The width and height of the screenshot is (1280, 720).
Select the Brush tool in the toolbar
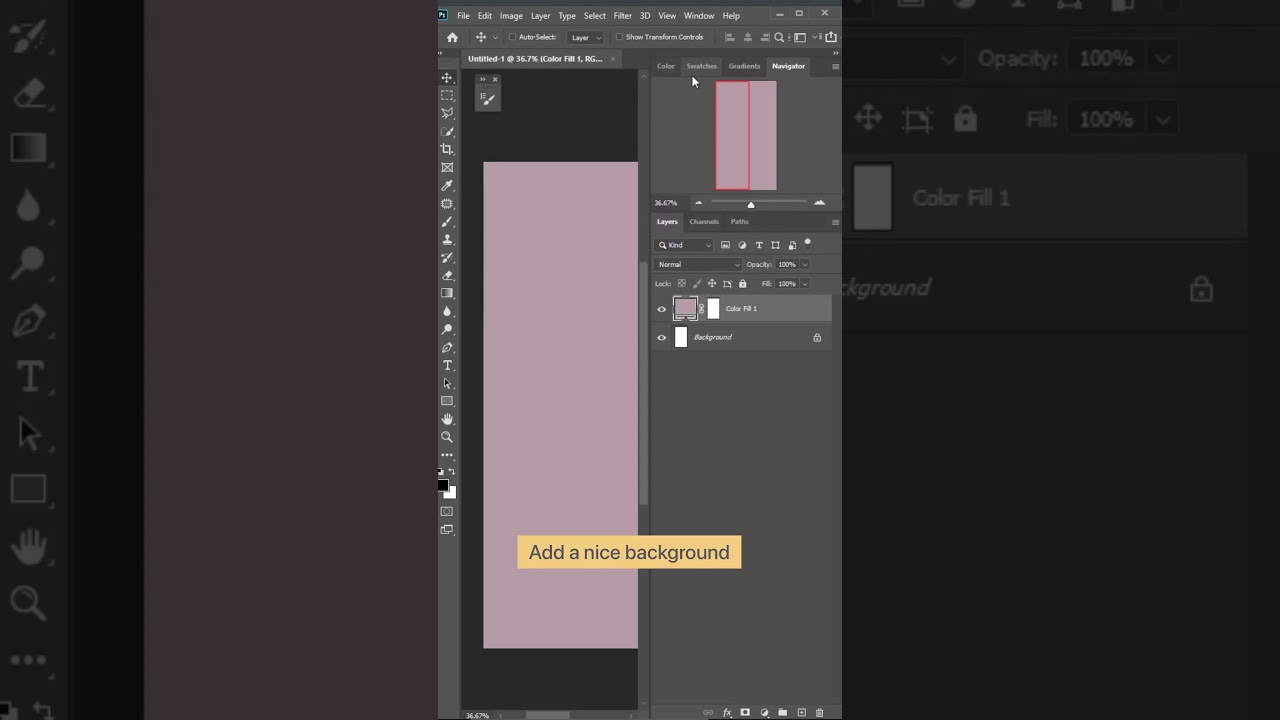[447, 222]
